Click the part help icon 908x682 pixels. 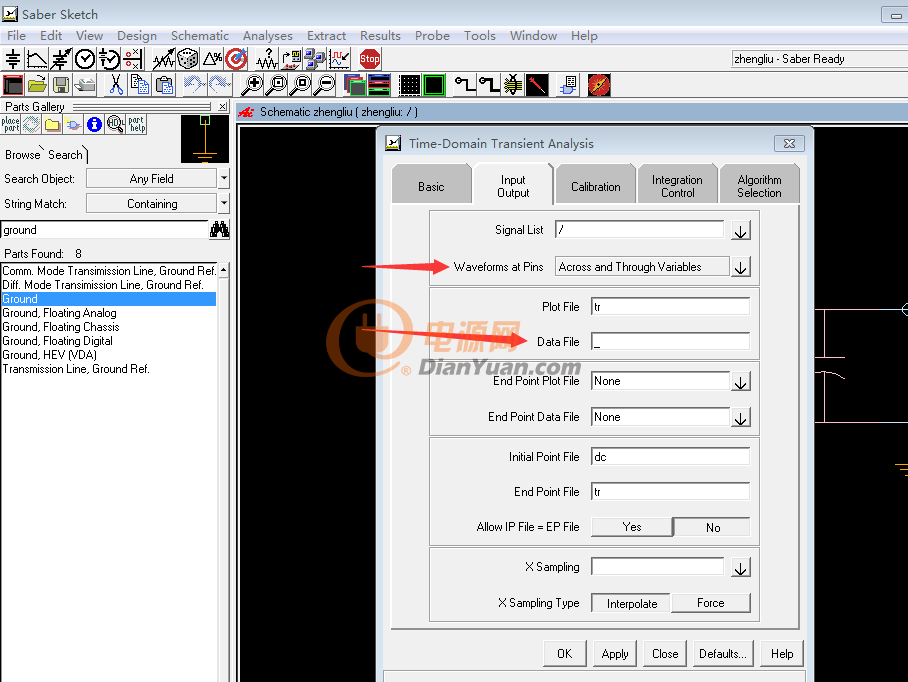pos(137,124)
